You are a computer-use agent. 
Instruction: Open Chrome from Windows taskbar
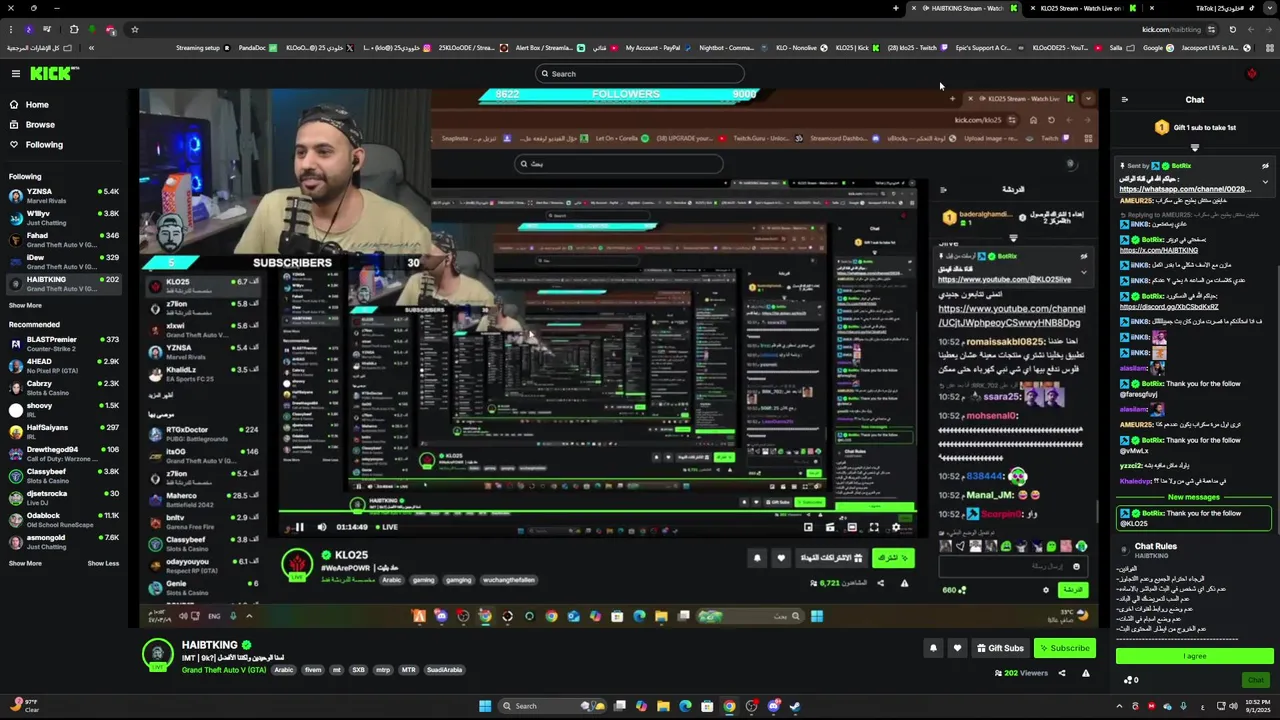729,706
